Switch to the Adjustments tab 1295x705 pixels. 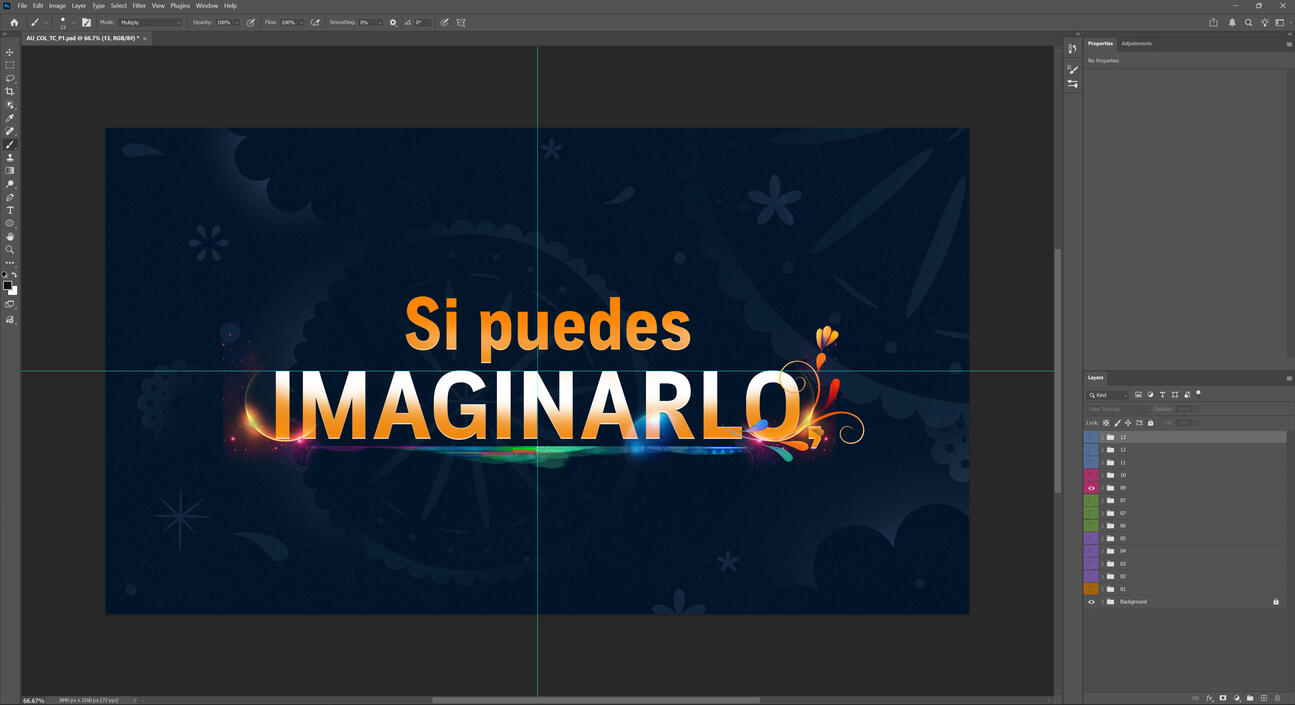(1136, 43)
